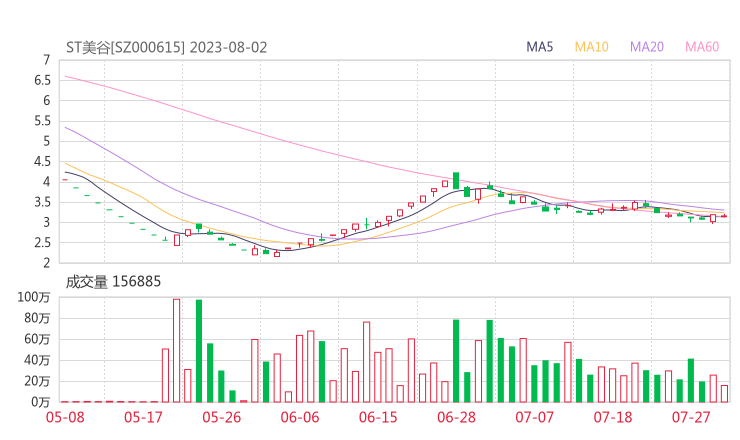
Task: Click the price axis label 3.5
Action: 42,202
